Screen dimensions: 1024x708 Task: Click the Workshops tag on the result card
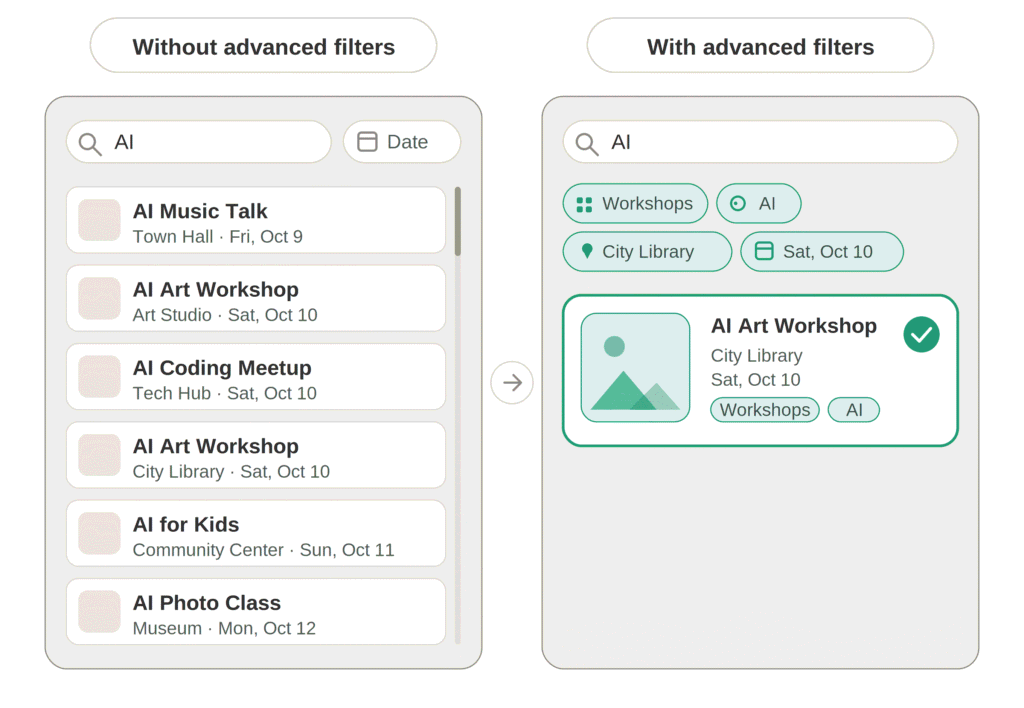tap(765, 410)
